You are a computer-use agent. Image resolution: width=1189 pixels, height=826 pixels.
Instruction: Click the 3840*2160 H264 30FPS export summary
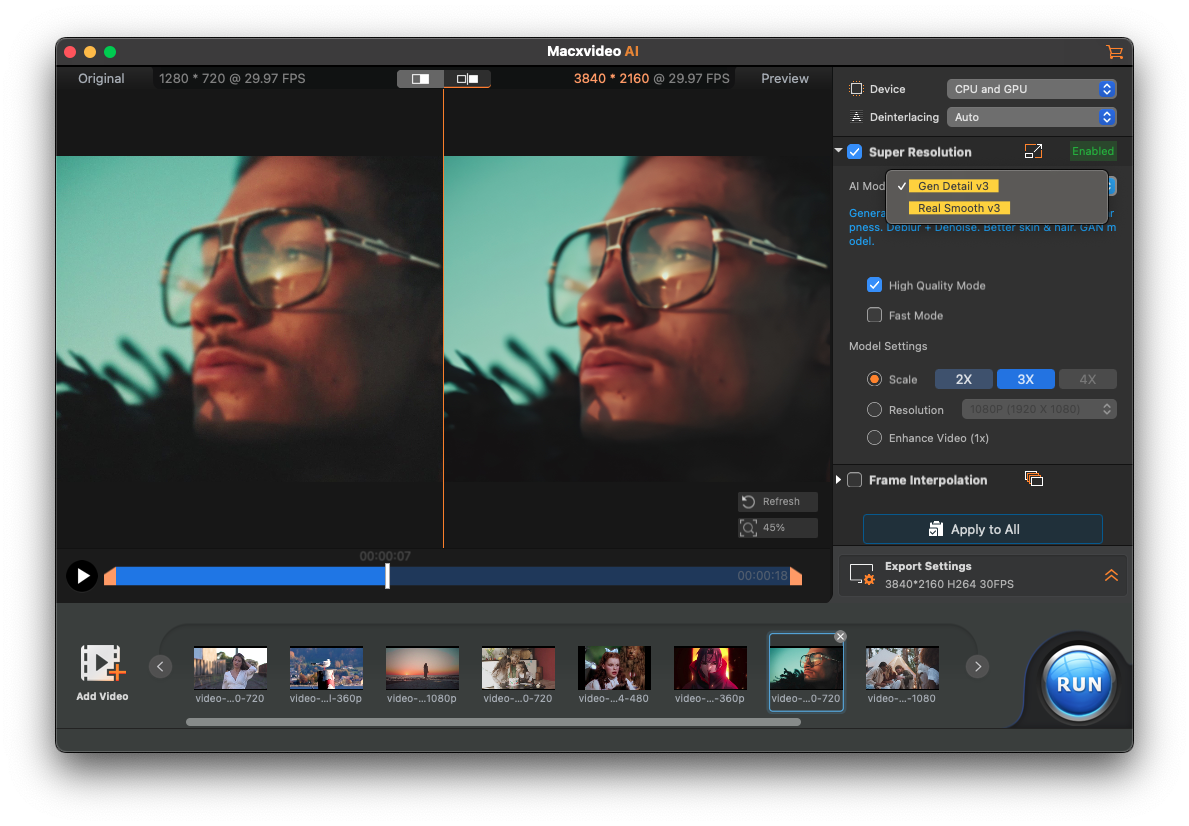point(949,584)
